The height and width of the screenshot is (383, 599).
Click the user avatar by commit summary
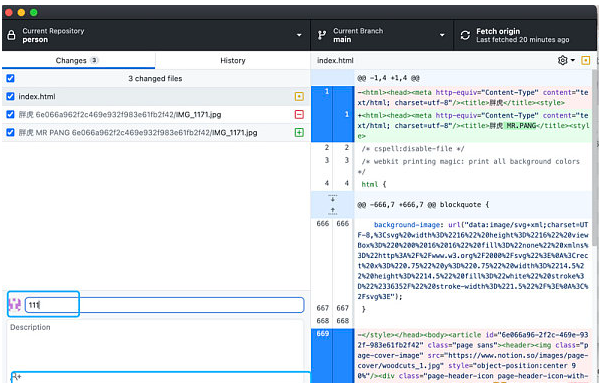pos(15,305)
